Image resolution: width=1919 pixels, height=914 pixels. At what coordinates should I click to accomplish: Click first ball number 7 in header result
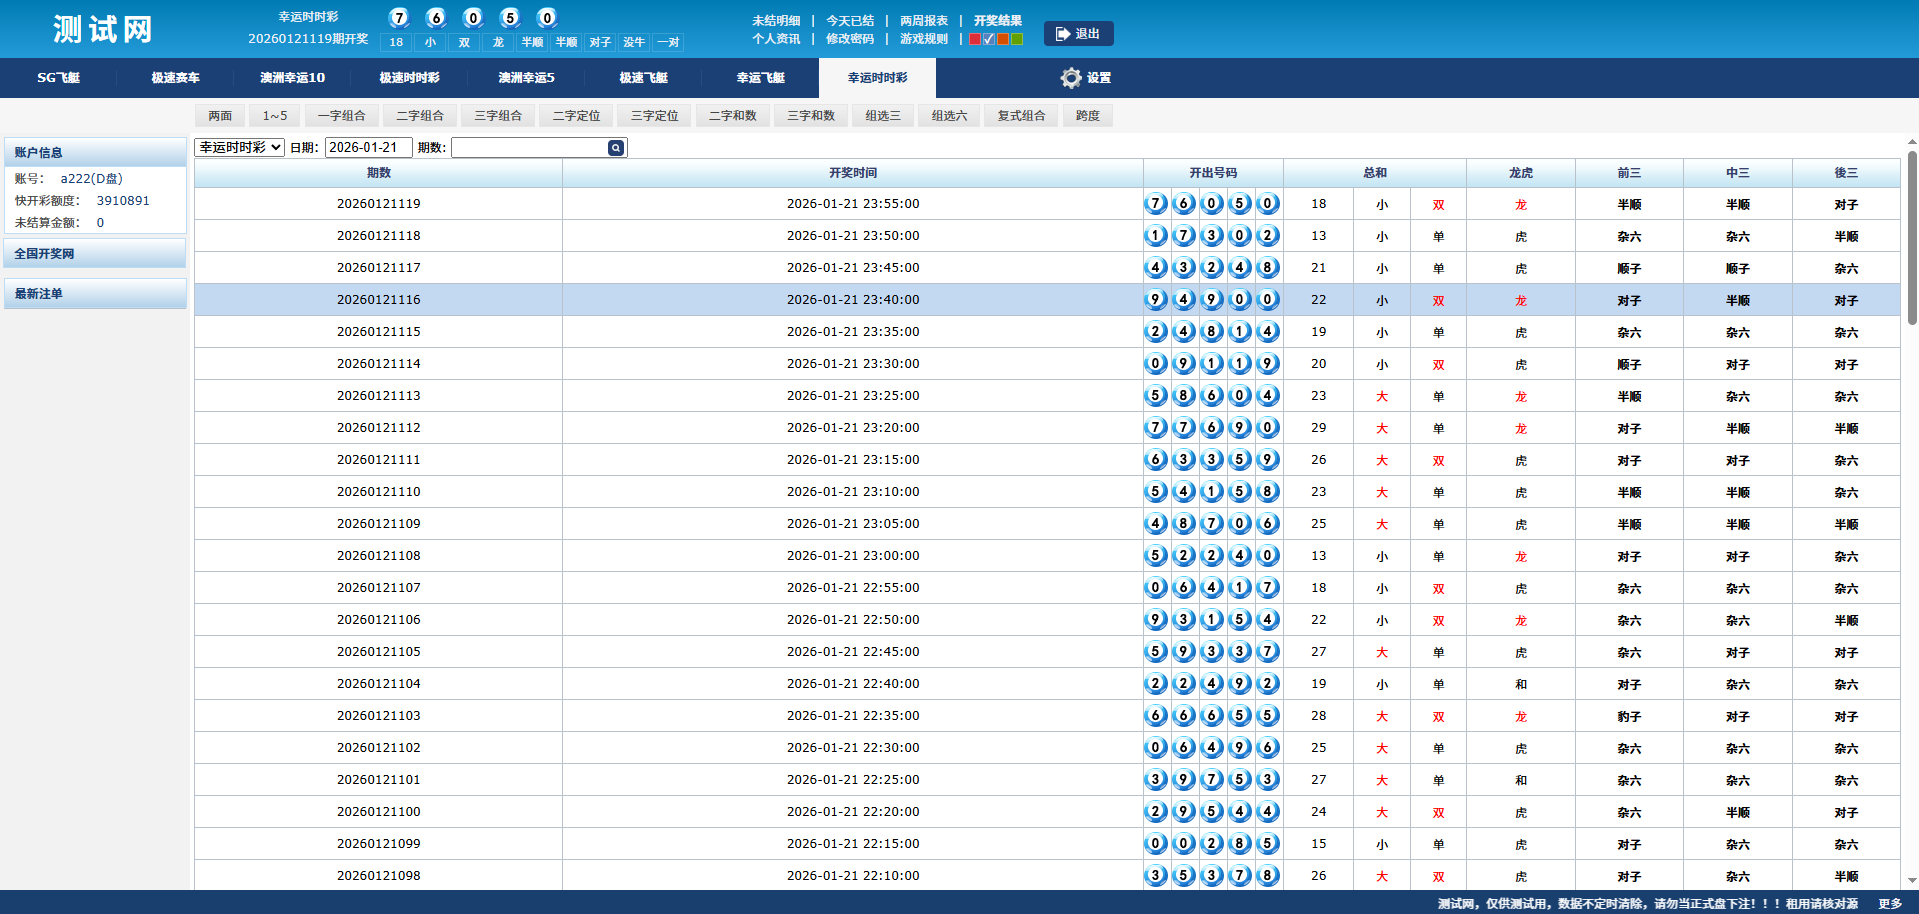tap(399, 18)
